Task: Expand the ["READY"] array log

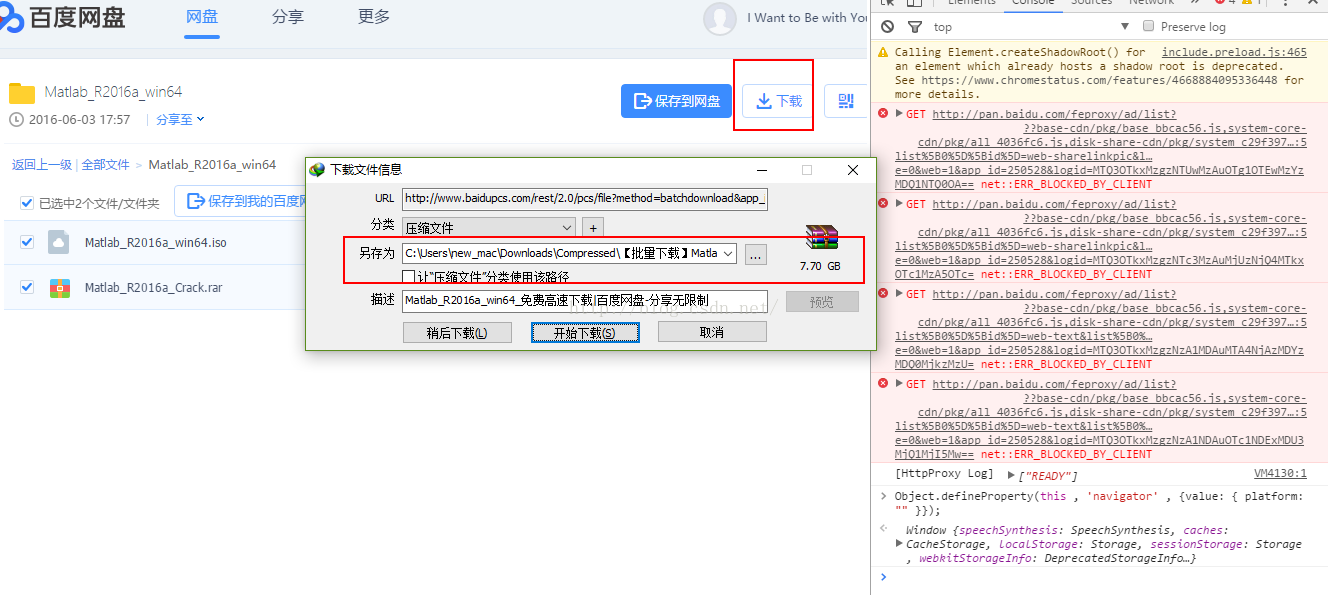Action: click(x=1010, y=475)
